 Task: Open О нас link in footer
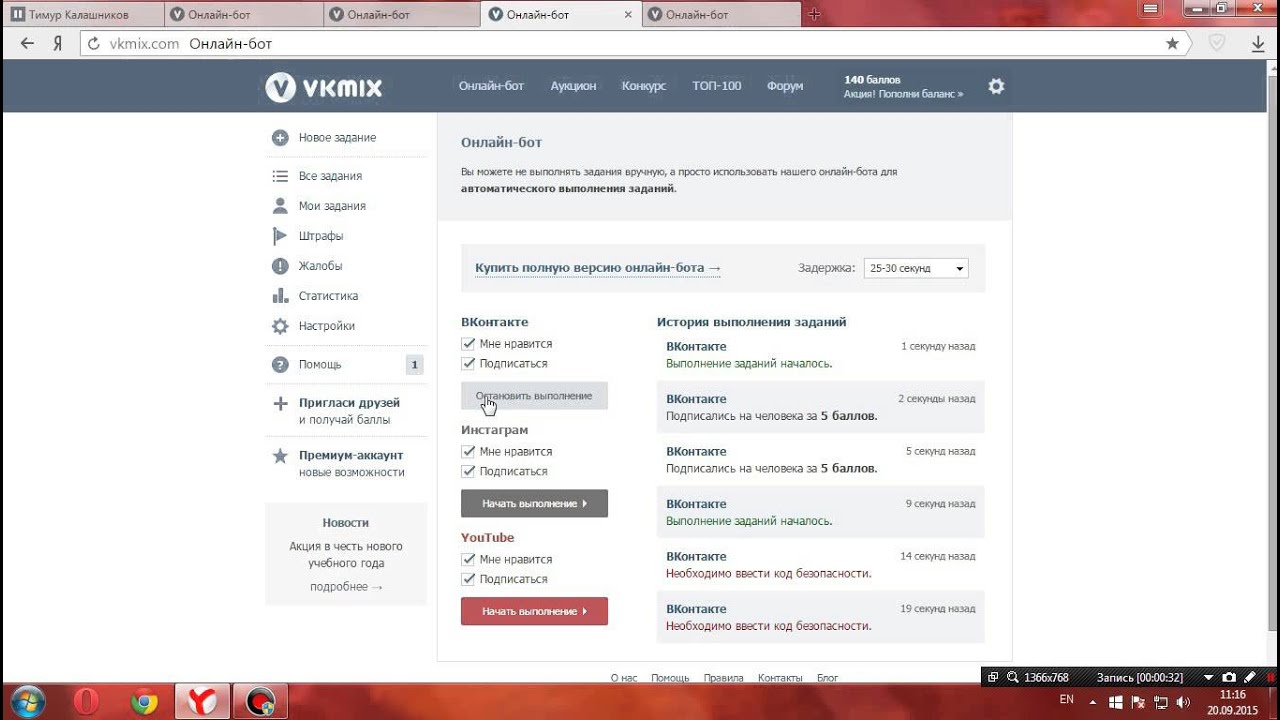pyautogui.click(x=624, y=678)
